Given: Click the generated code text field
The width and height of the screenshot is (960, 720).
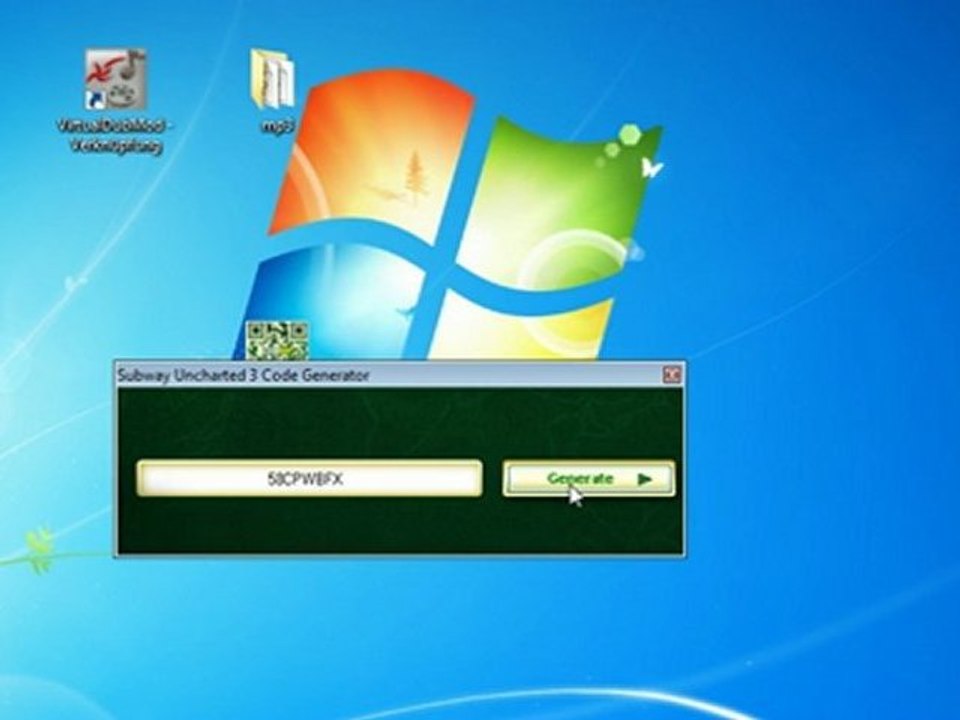Looking at the screenshot, I should (309, 478).
